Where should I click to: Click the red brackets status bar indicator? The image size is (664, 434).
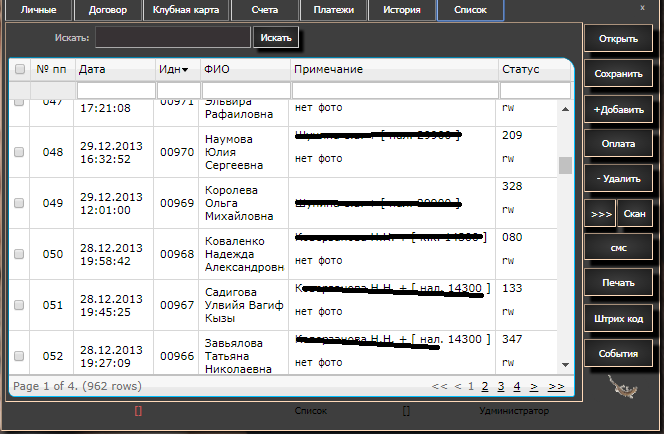click(x=138, y=411)
